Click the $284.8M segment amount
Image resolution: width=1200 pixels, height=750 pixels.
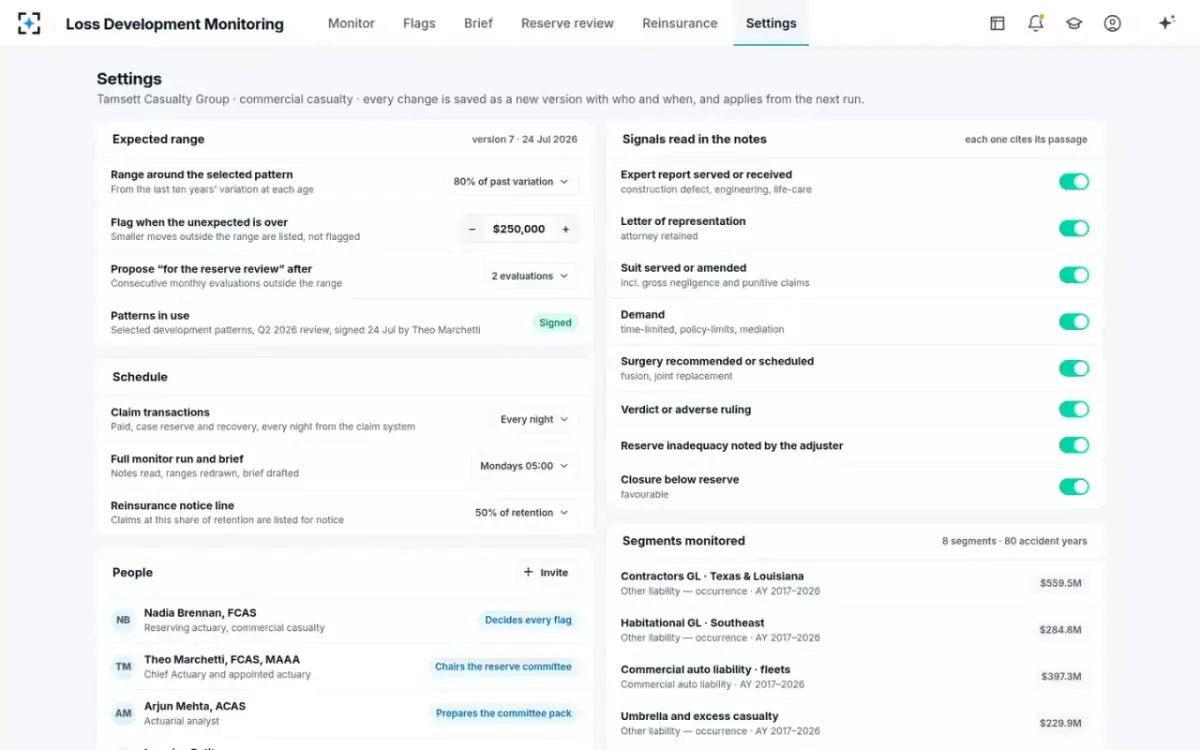coord(1060,630)
